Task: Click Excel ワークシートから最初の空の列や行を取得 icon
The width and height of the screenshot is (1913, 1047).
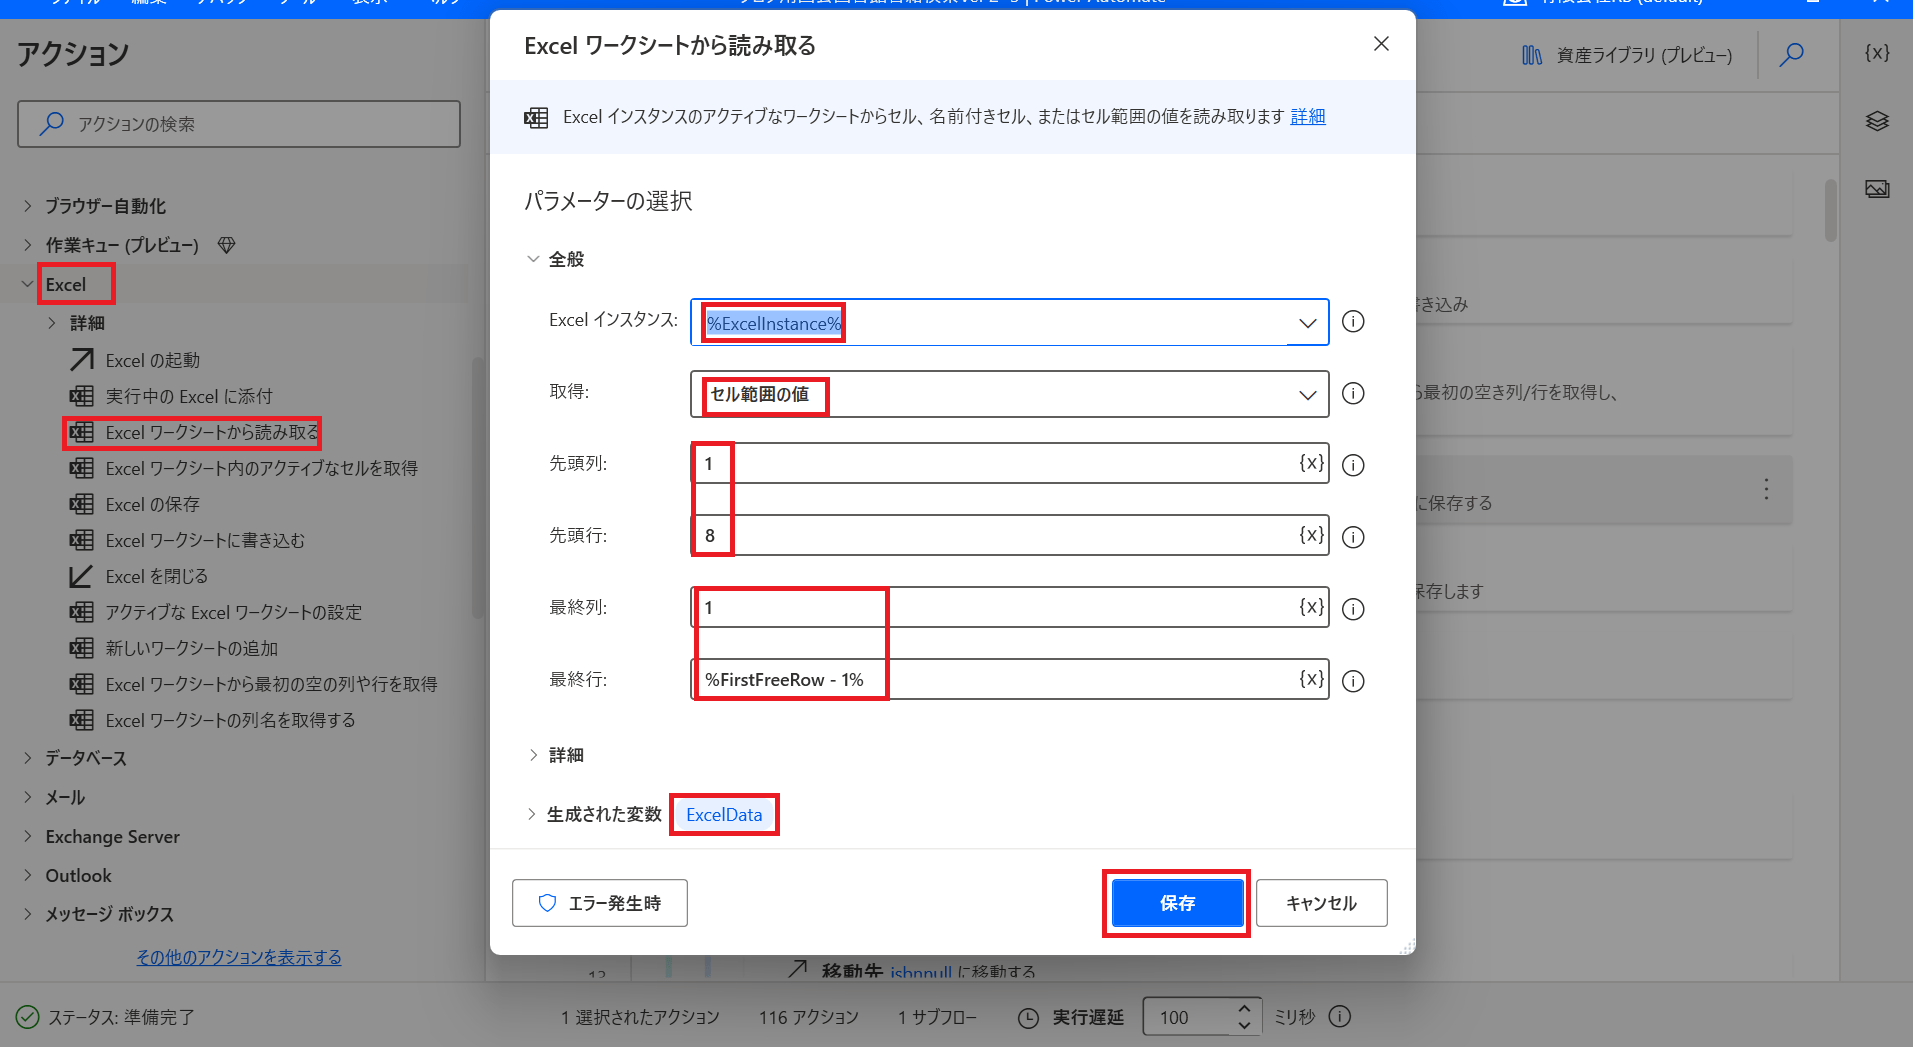Action: [x=81, y=684]
